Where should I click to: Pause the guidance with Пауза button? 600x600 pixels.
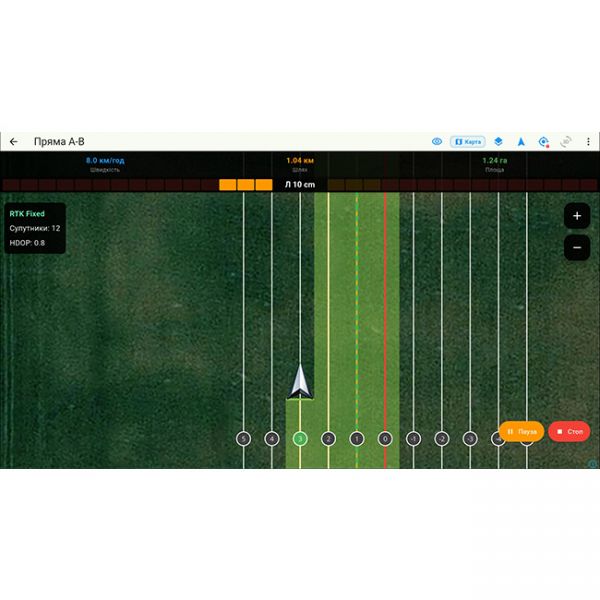[x=521, y=431]
